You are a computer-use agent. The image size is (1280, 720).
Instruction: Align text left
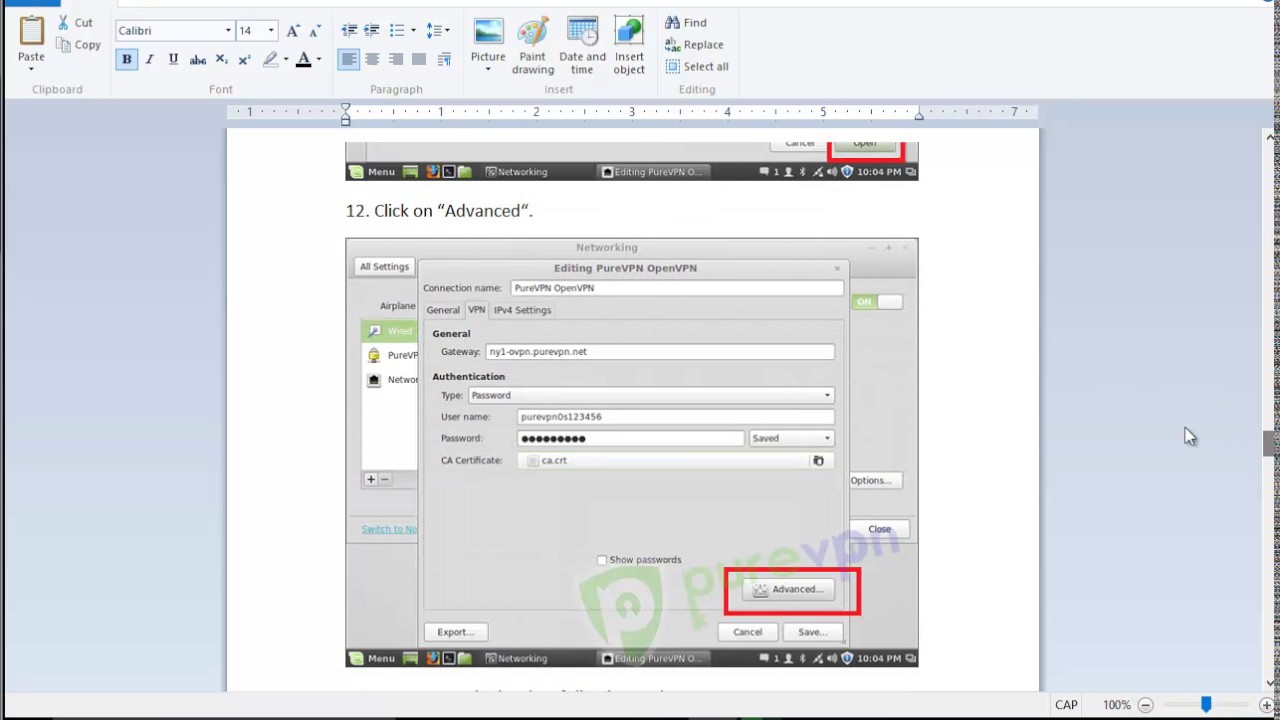point(348,60)
